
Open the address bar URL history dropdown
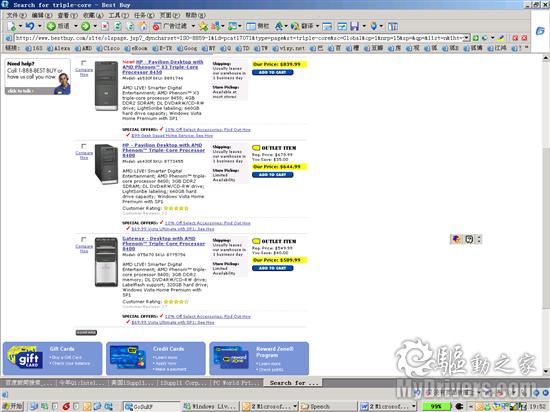point(467,38)
